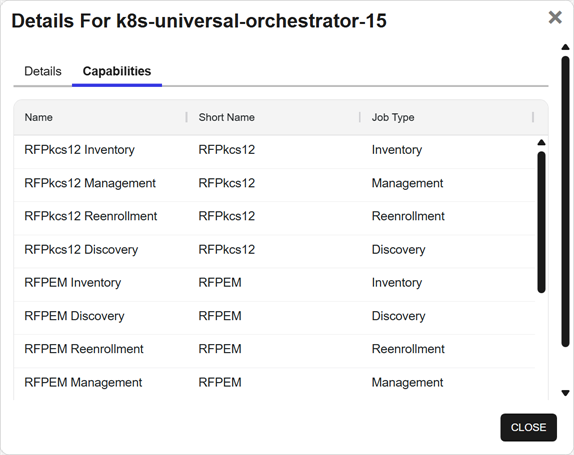Select the RFPkcs12 Reenrollment row
574x455 pixels.
274,218
